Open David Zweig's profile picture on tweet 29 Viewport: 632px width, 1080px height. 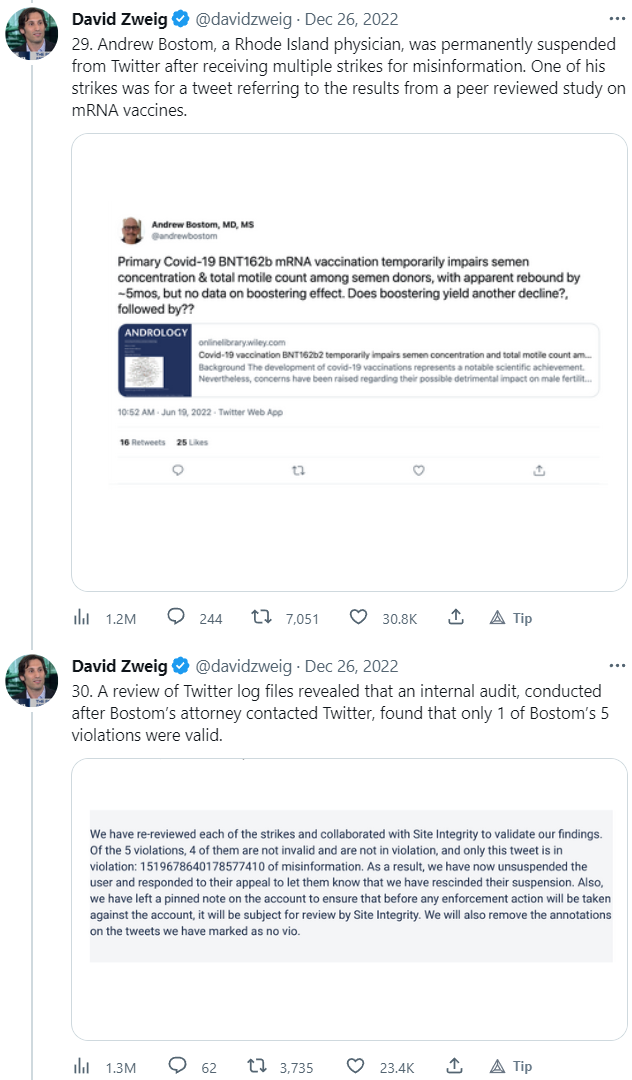[31, 33]
